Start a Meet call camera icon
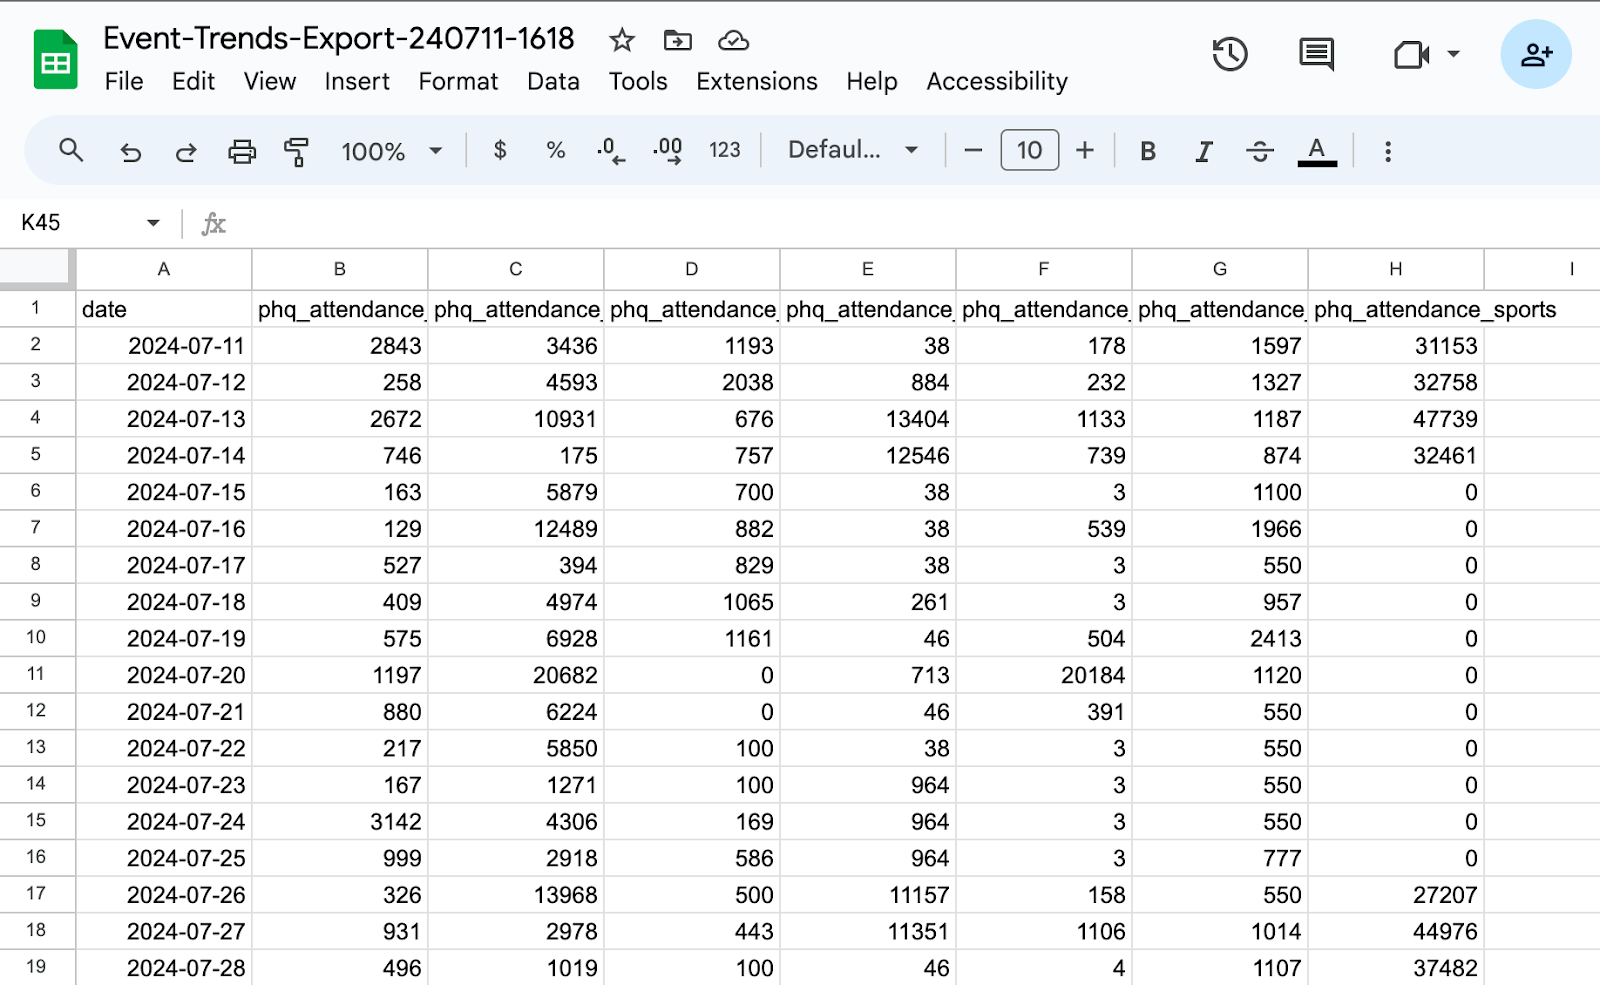The width and height of the screenshot is (1600, 985). click(x=1411, y=54)
